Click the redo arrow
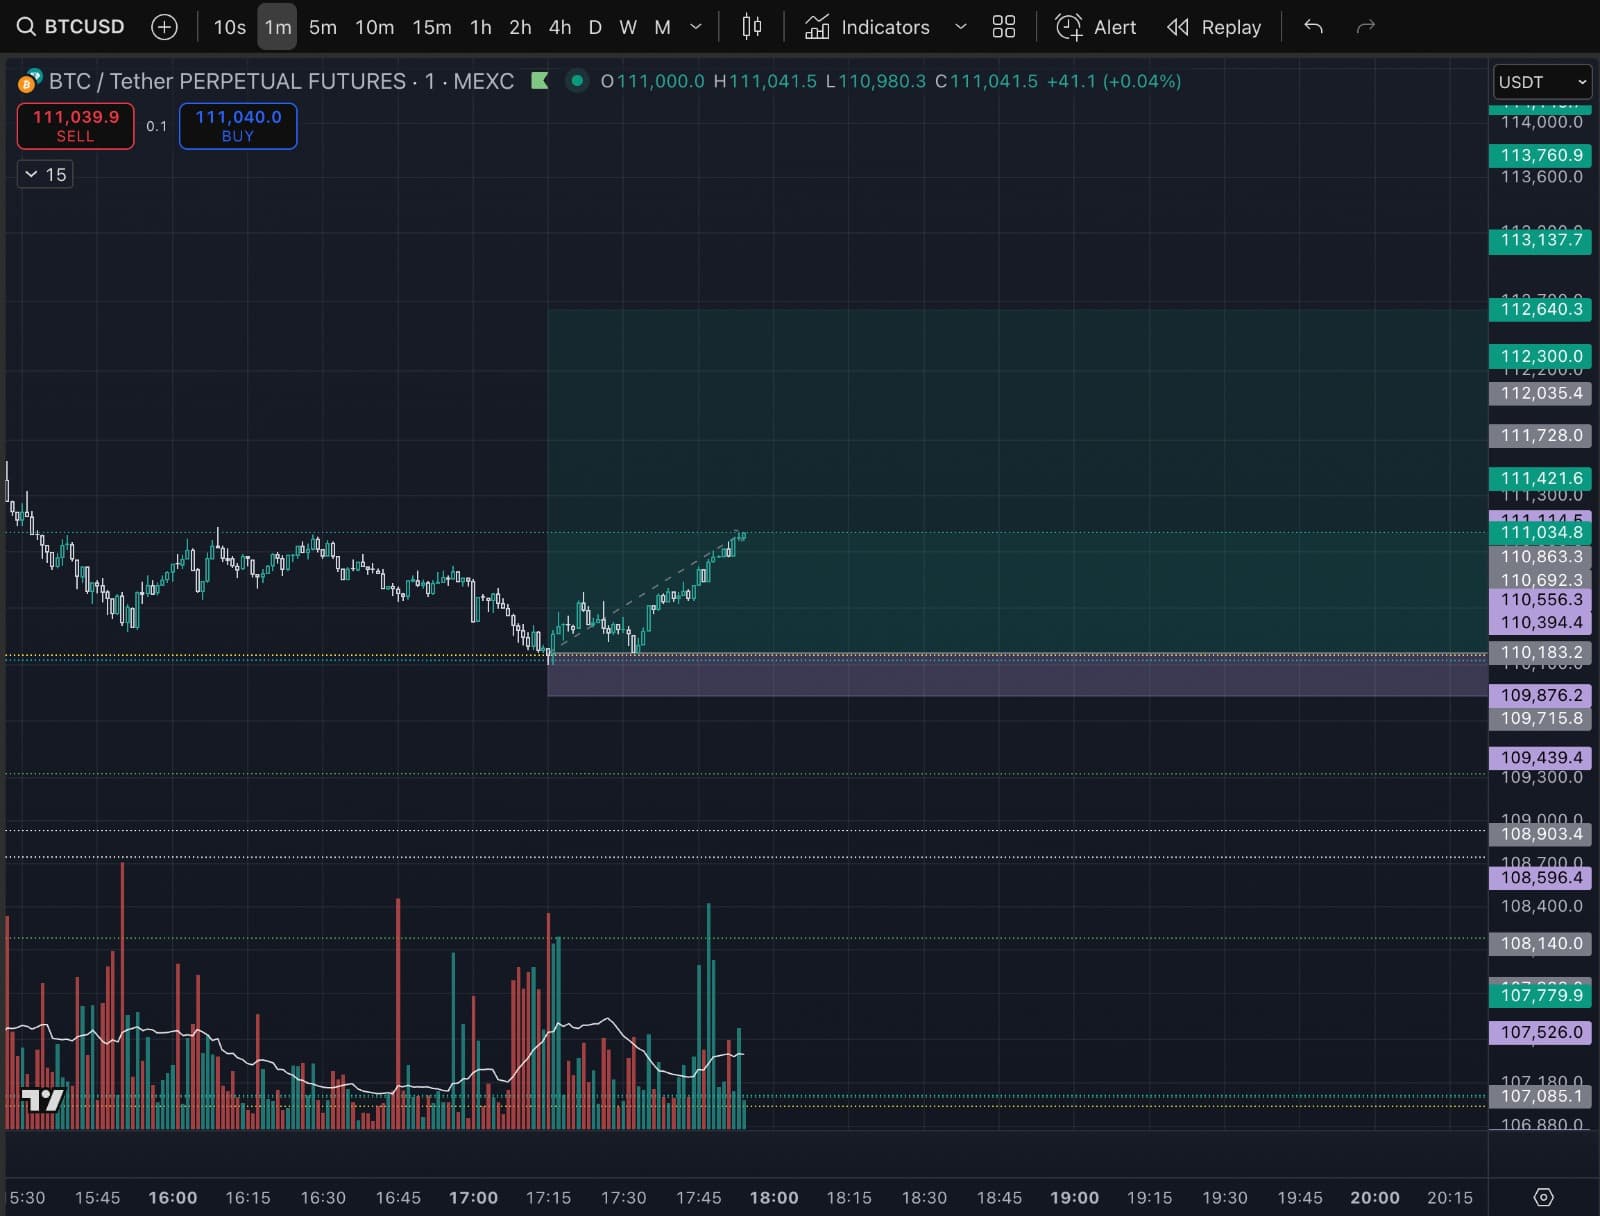 (1365, 27)
